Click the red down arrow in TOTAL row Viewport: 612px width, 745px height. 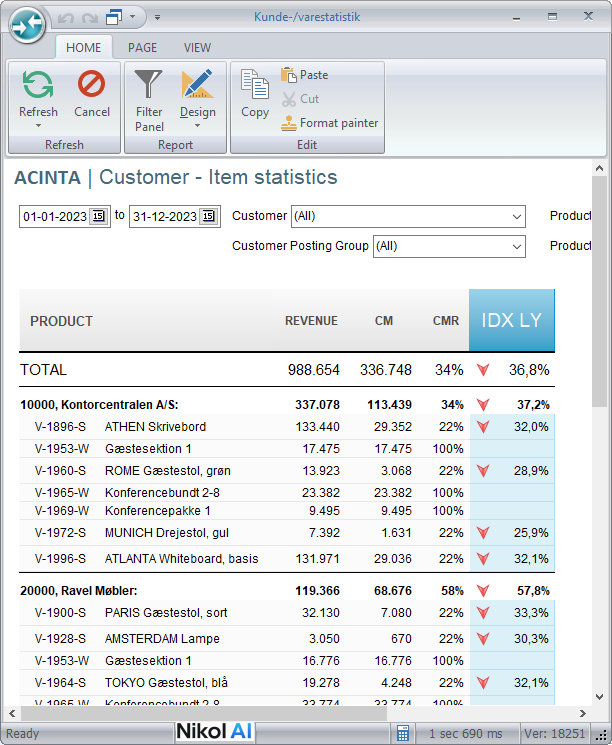[483, 370]
